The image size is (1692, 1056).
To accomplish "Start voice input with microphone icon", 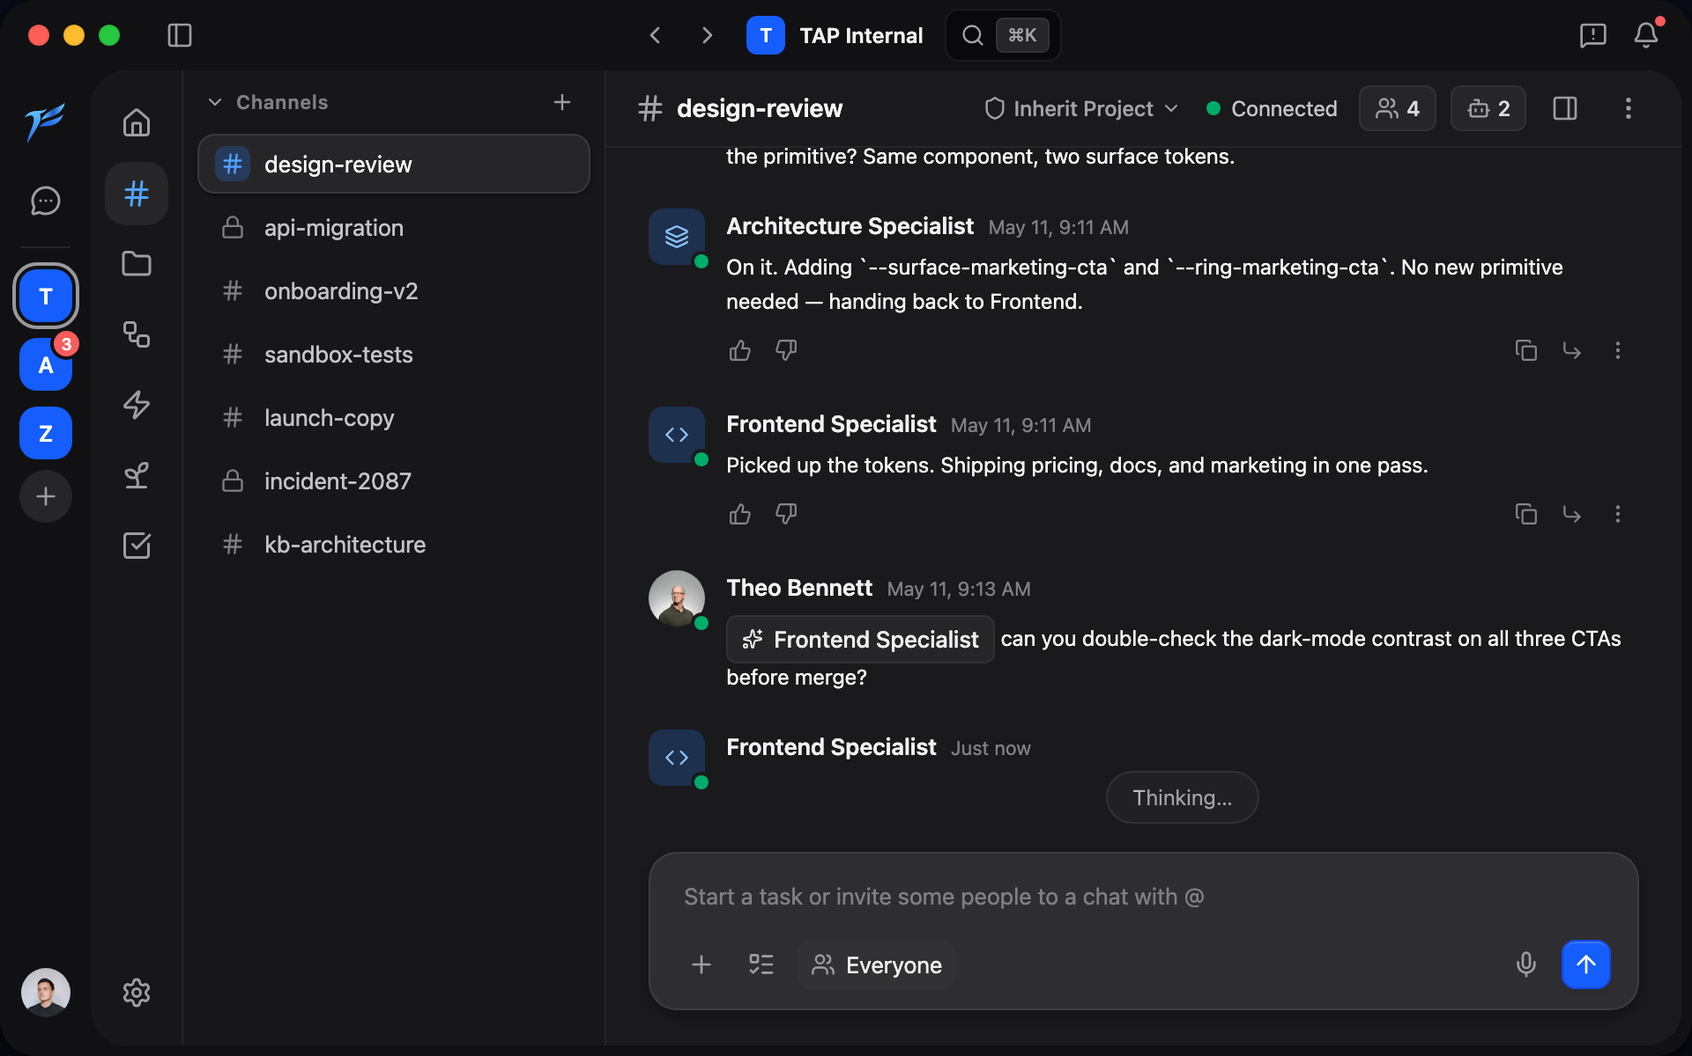I will pos(1526,965).
